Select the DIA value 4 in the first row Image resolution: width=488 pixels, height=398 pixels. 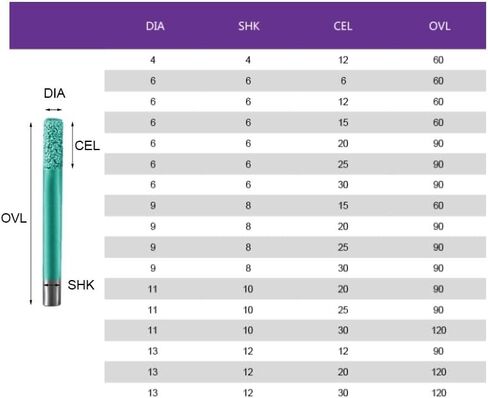pos(153,60)
